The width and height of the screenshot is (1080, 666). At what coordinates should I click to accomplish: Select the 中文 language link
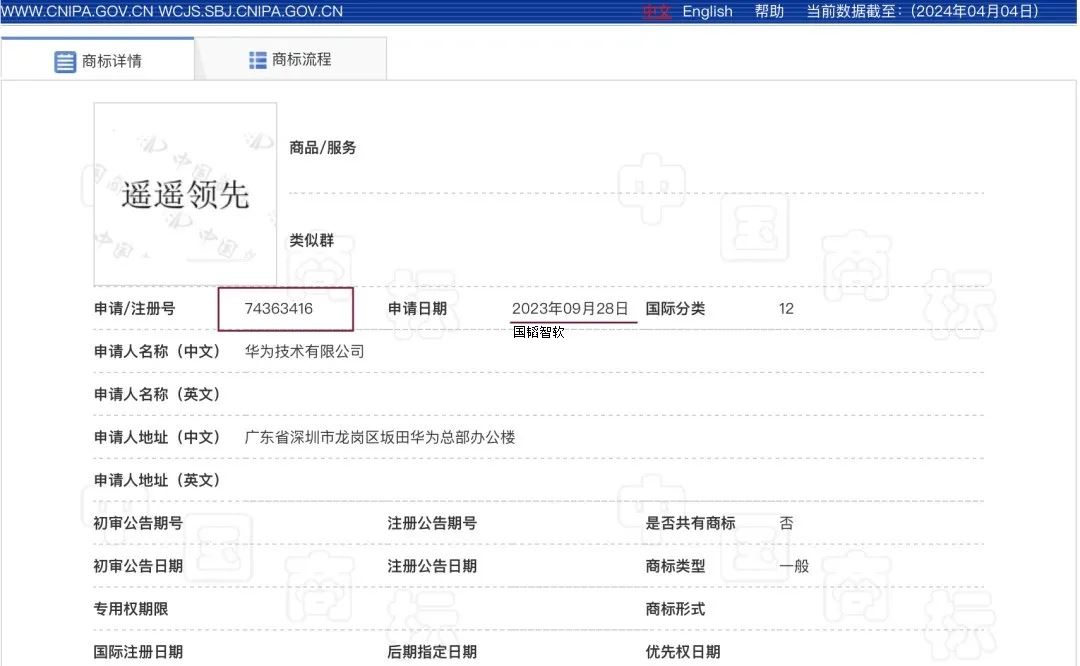click(x=656, y=12)
